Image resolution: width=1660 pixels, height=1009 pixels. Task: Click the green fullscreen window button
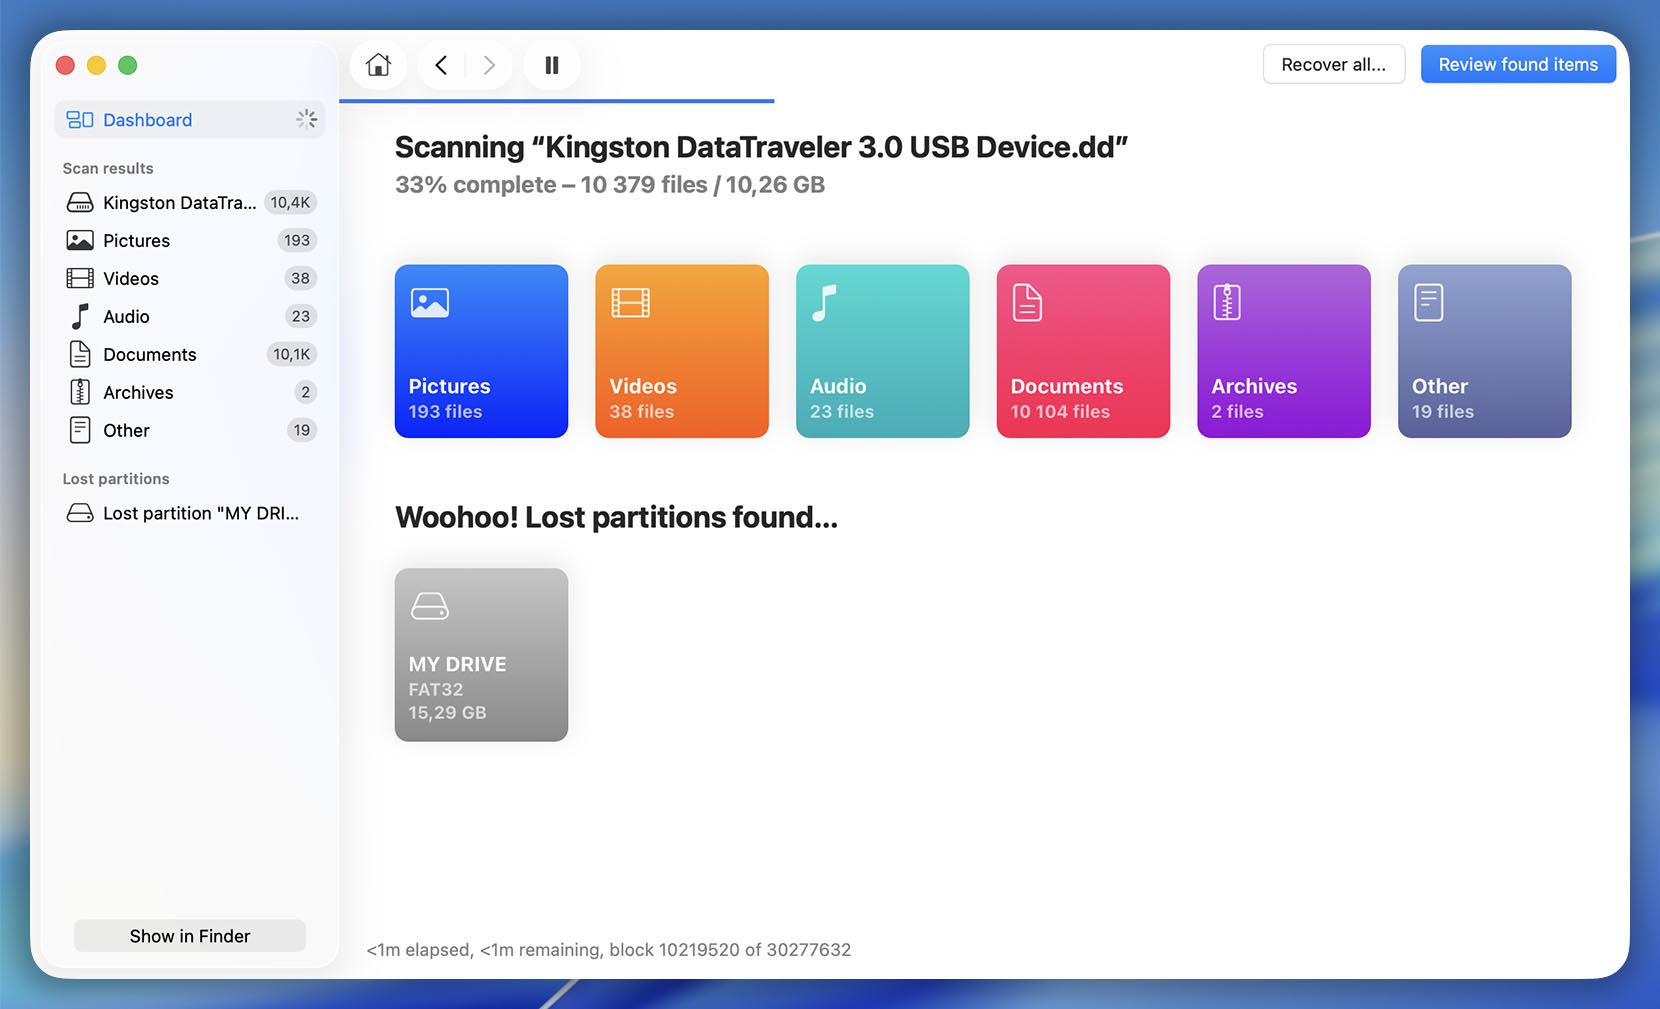(x=128, y=65)
